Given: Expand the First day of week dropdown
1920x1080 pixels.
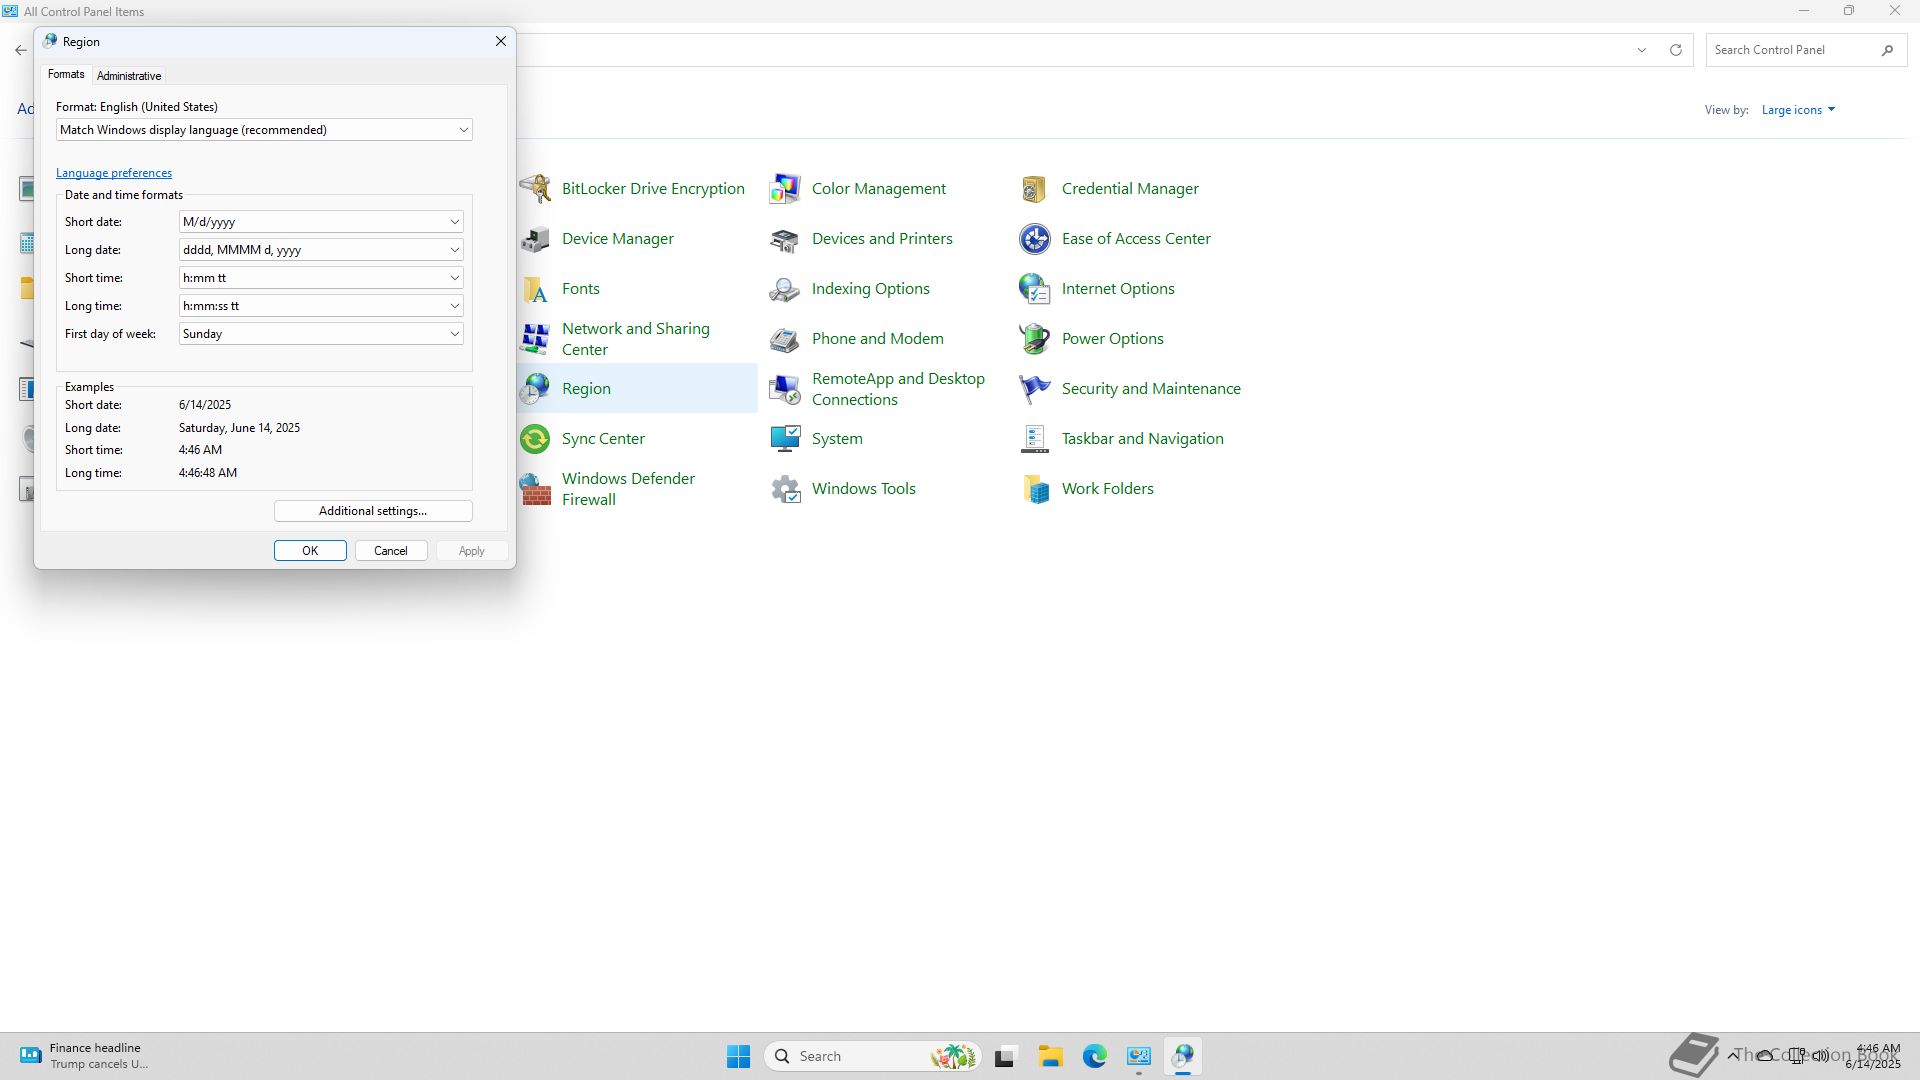Looking at the screenshot, I should tap(321, 334).
